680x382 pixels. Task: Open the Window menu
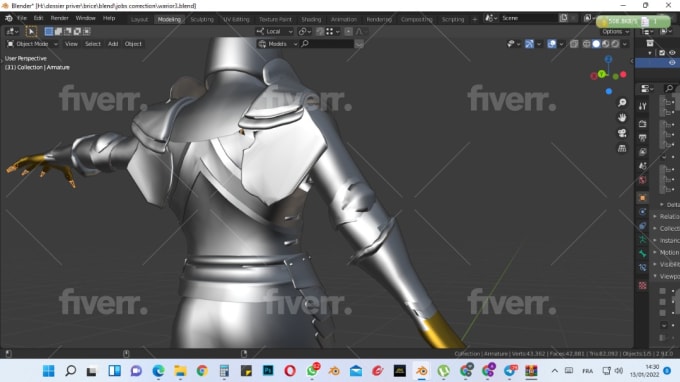[85, 18]
